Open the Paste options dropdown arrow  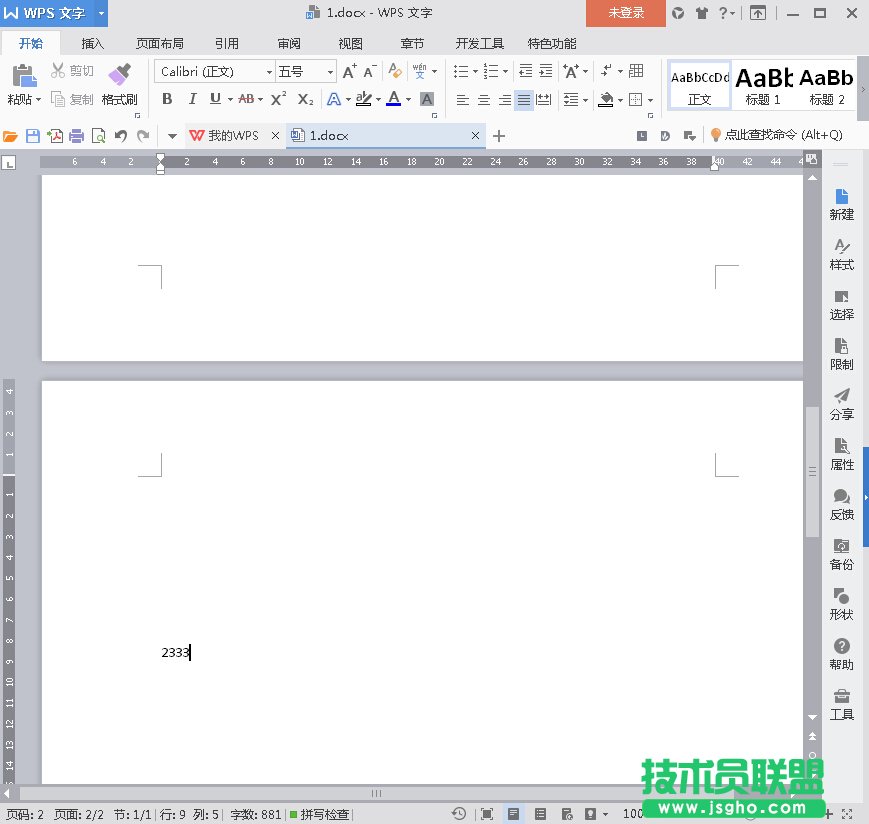(39, 100)
